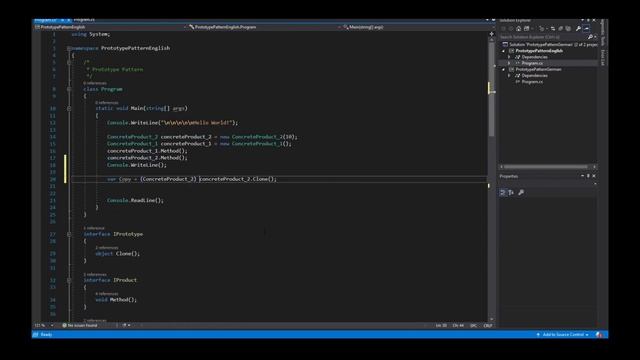Expand the highlighted Program.cs file node
The image size is (640, 360).
point(509,63)
